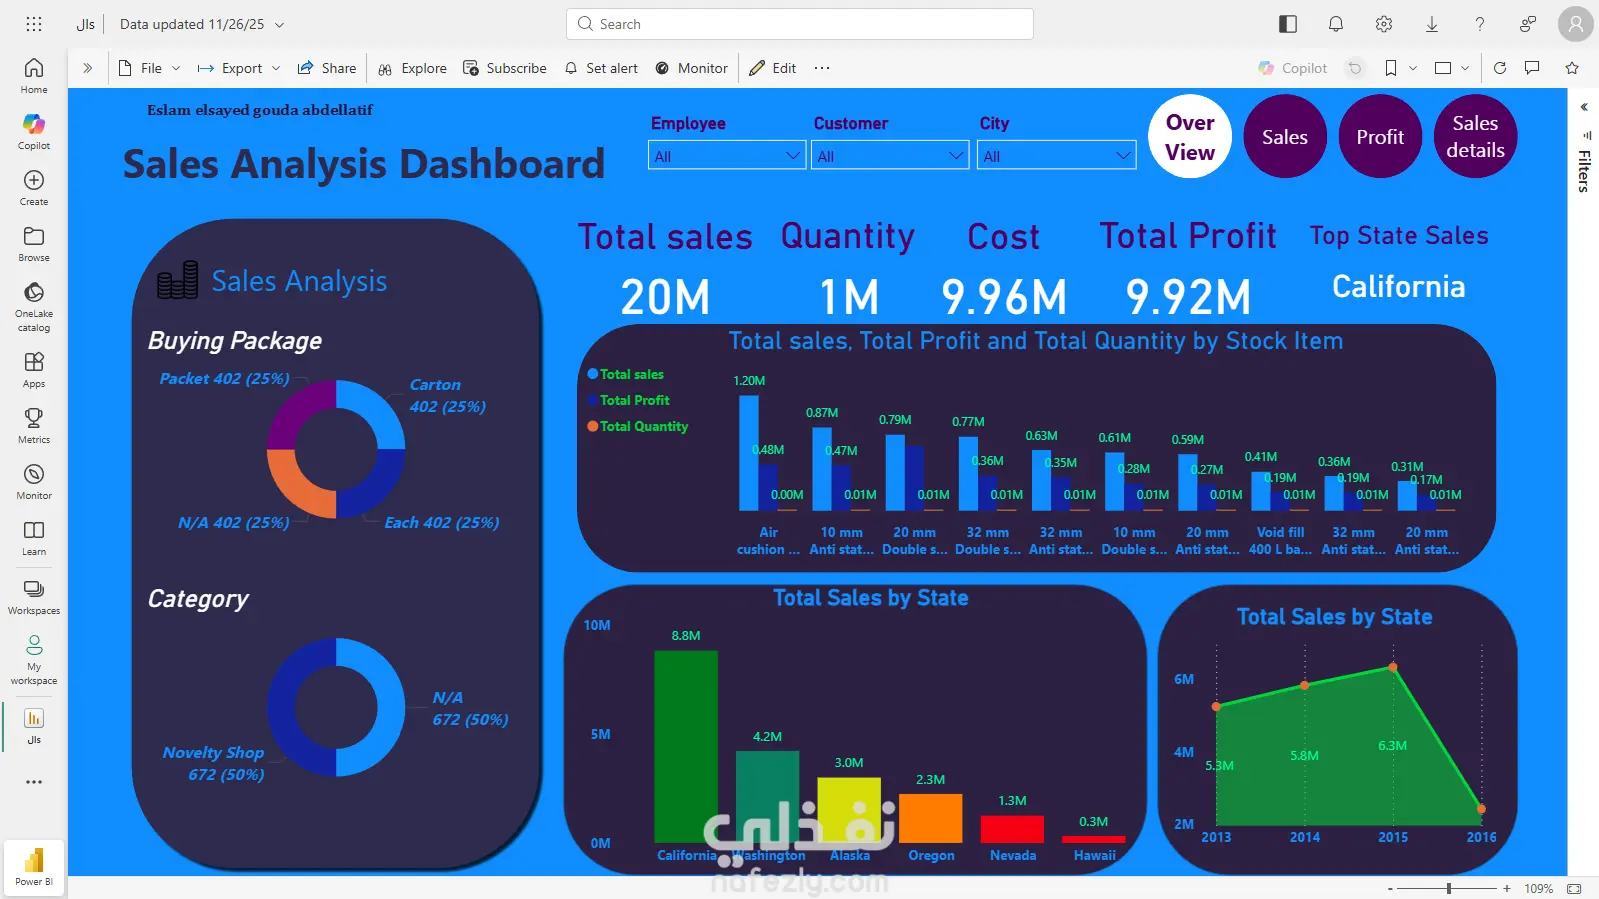The image size is (1599, 899).
Task: Open the Comments pane icon
Action: 1532,68
